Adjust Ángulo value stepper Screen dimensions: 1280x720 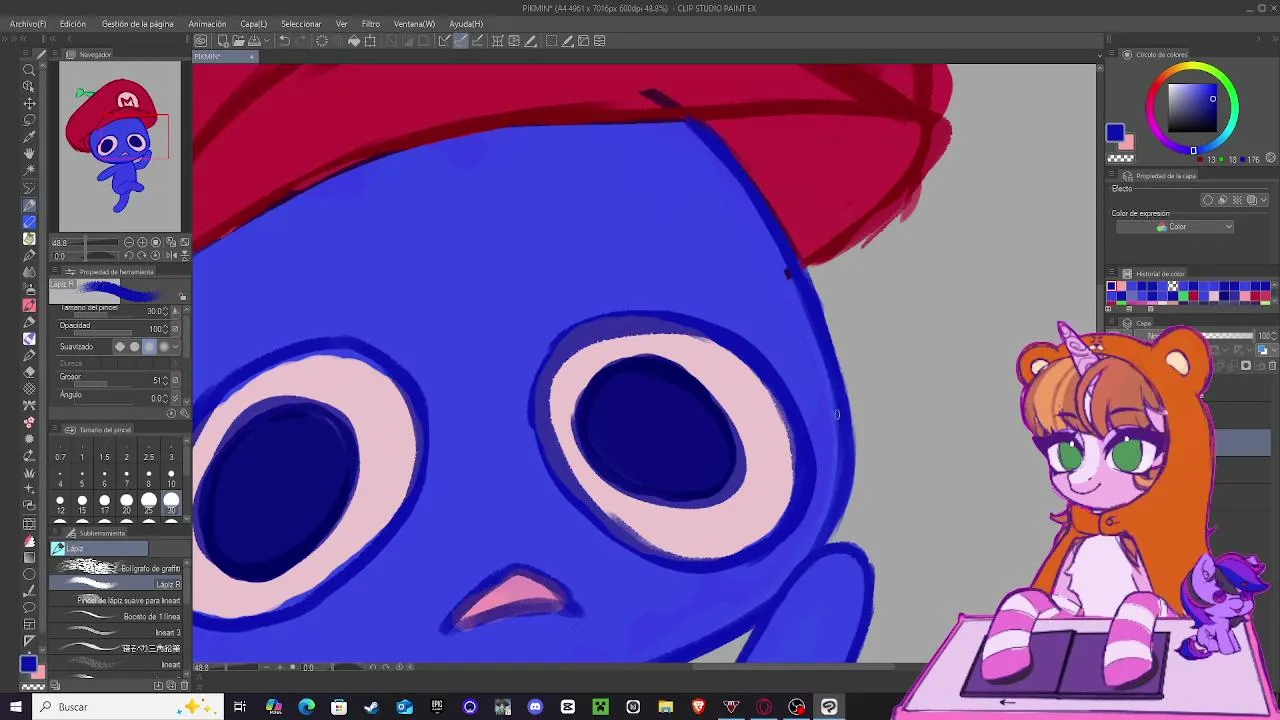pyautogui.click(x=166, y=398)
